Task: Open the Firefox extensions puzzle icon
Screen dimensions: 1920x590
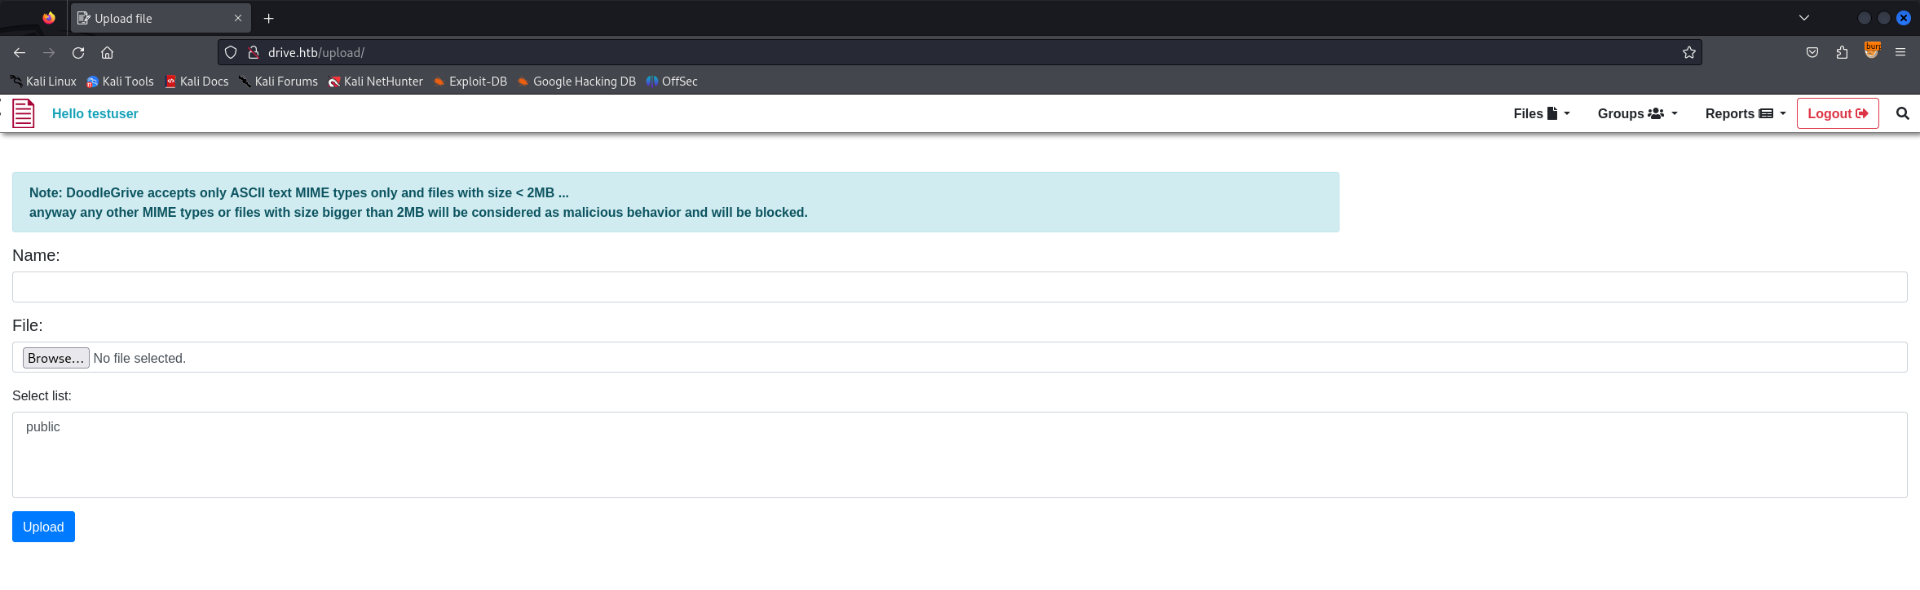Action: tap(1842, 53)
